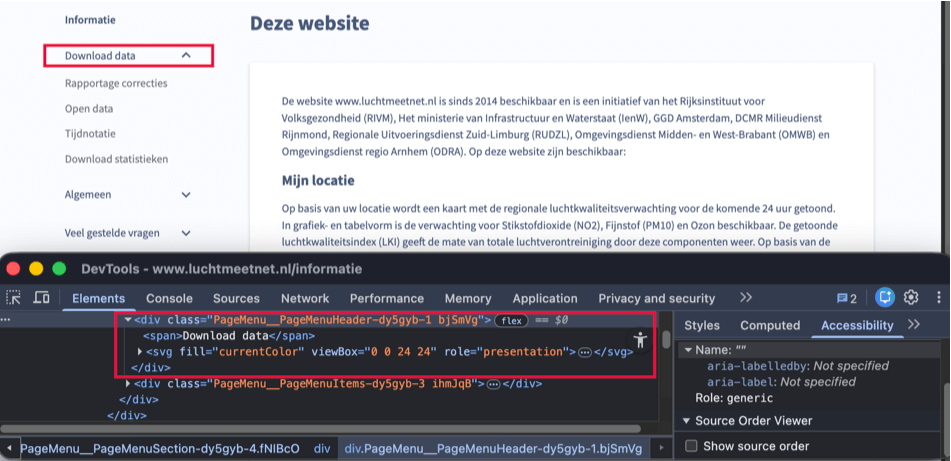Image resolution: width=951 pixels, height=461 pixels.
Task: Open DevTools settings gear
Action: click(911, 298)
